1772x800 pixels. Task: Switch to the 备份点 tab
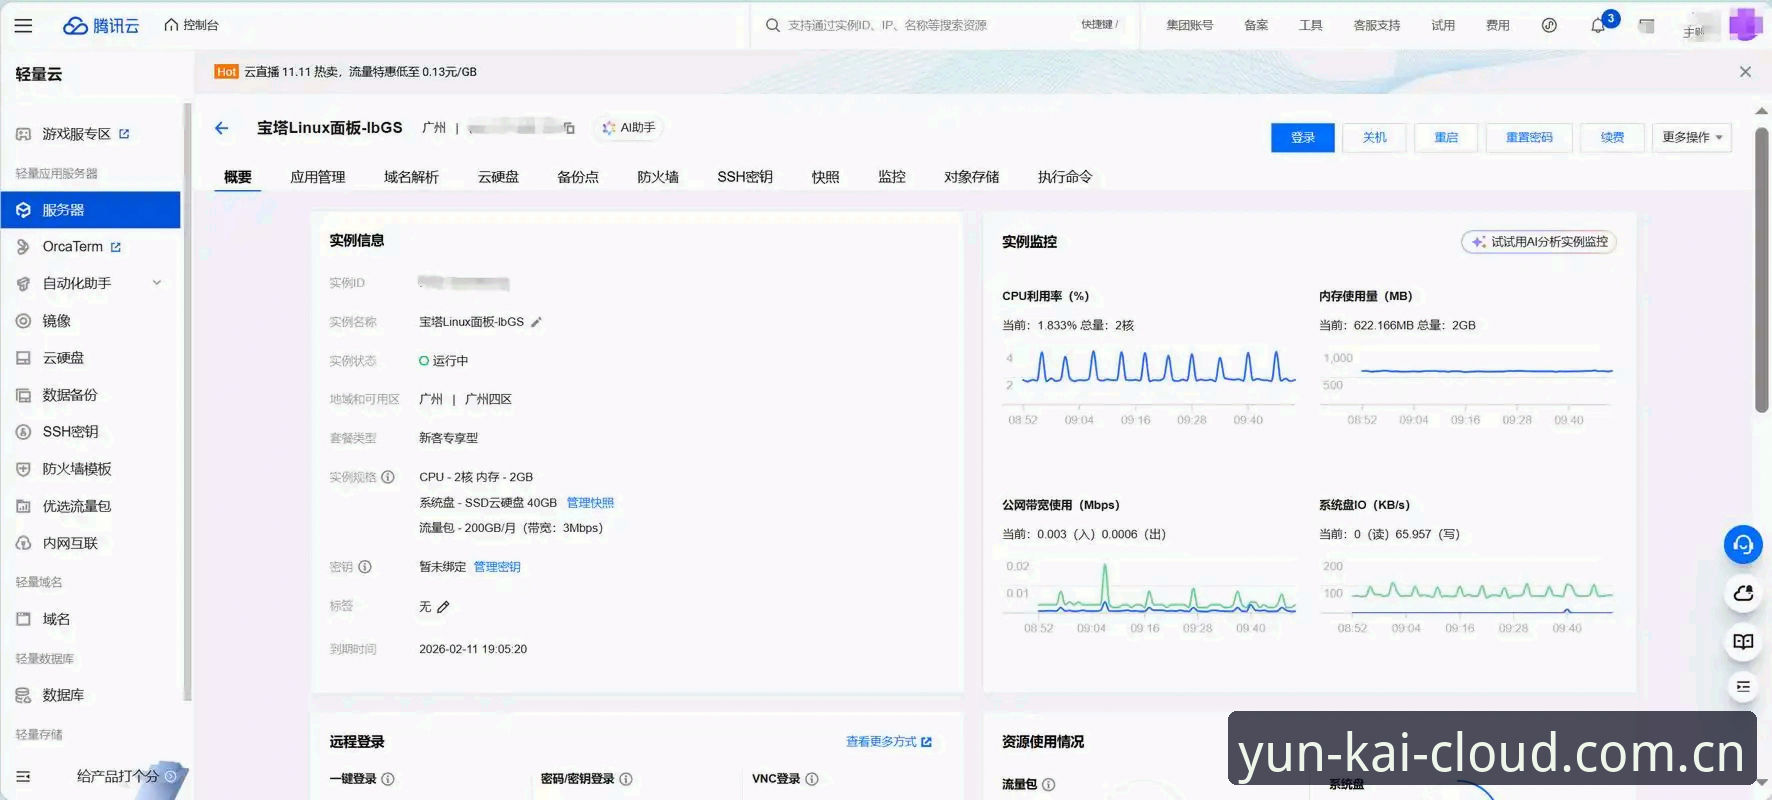tap(578, 177)
